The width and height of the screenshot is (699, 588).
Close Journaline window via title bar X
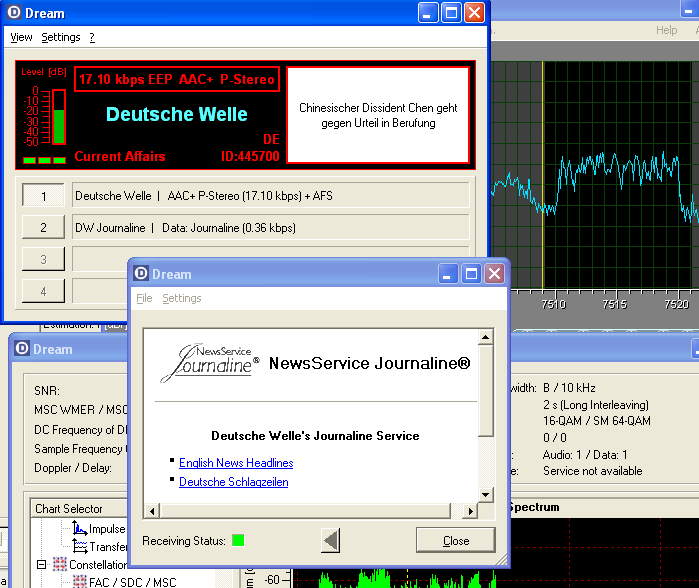point(495,273)
